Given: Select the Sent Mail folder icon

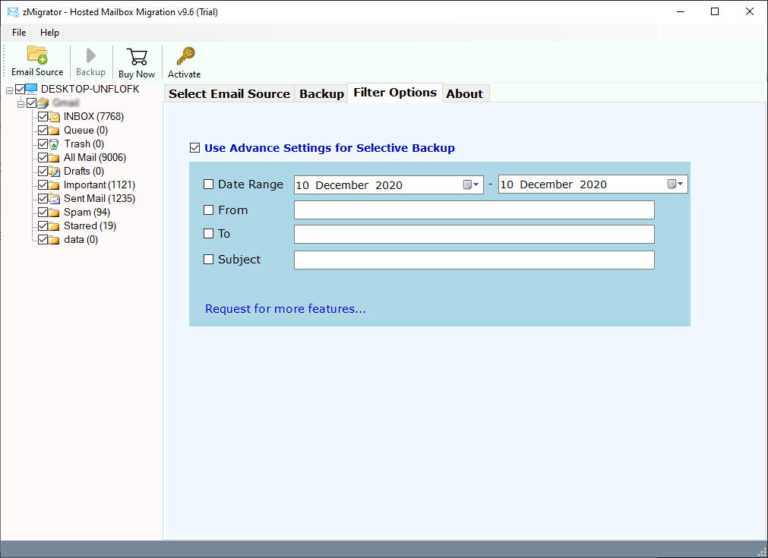Looking at the screenshot, I should tap(54, 199).
